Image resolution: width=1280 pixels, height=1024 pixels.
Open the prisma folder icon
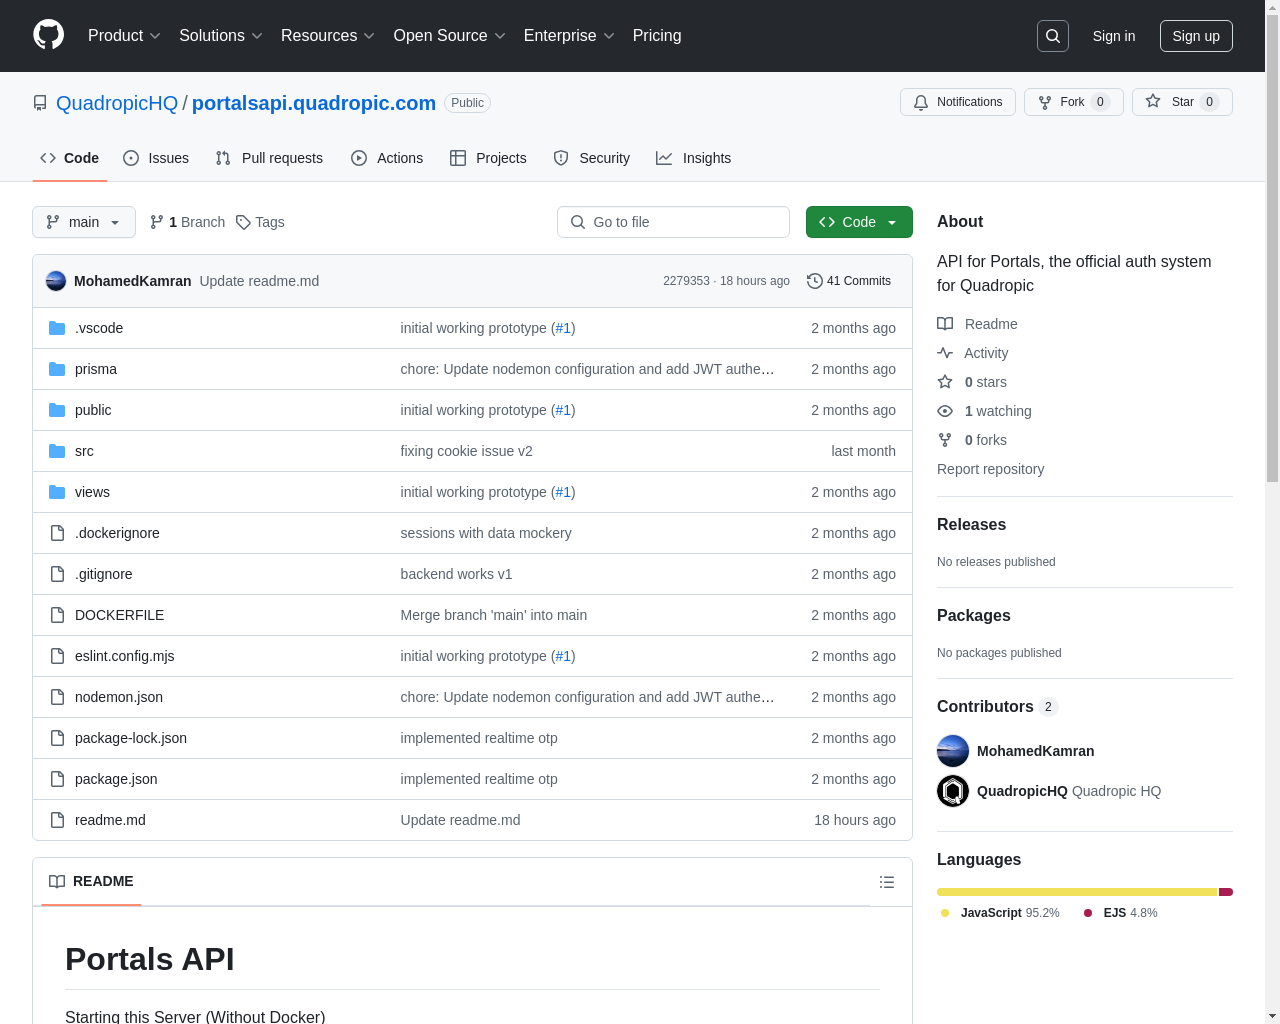tap(57, 369)
